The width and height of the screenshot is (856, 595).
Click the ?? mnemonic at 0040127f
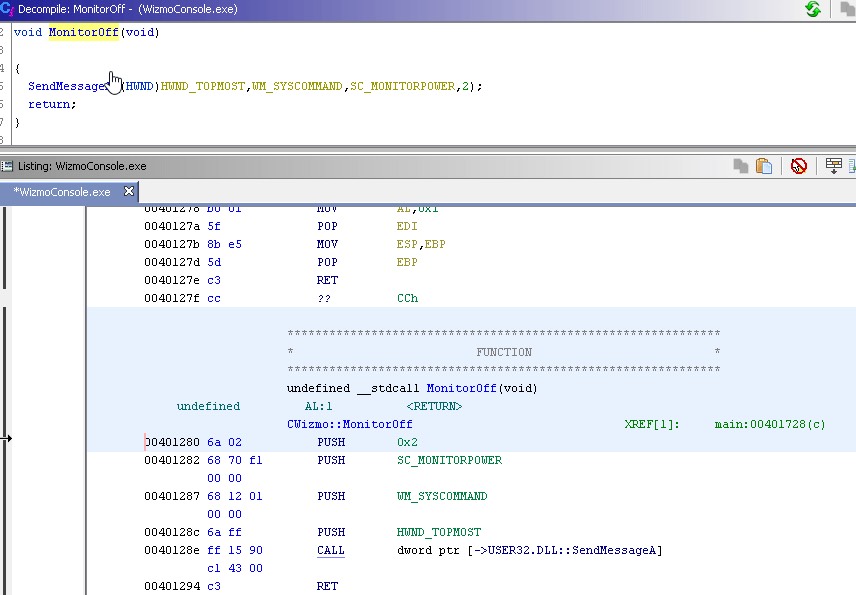point(324,299)
